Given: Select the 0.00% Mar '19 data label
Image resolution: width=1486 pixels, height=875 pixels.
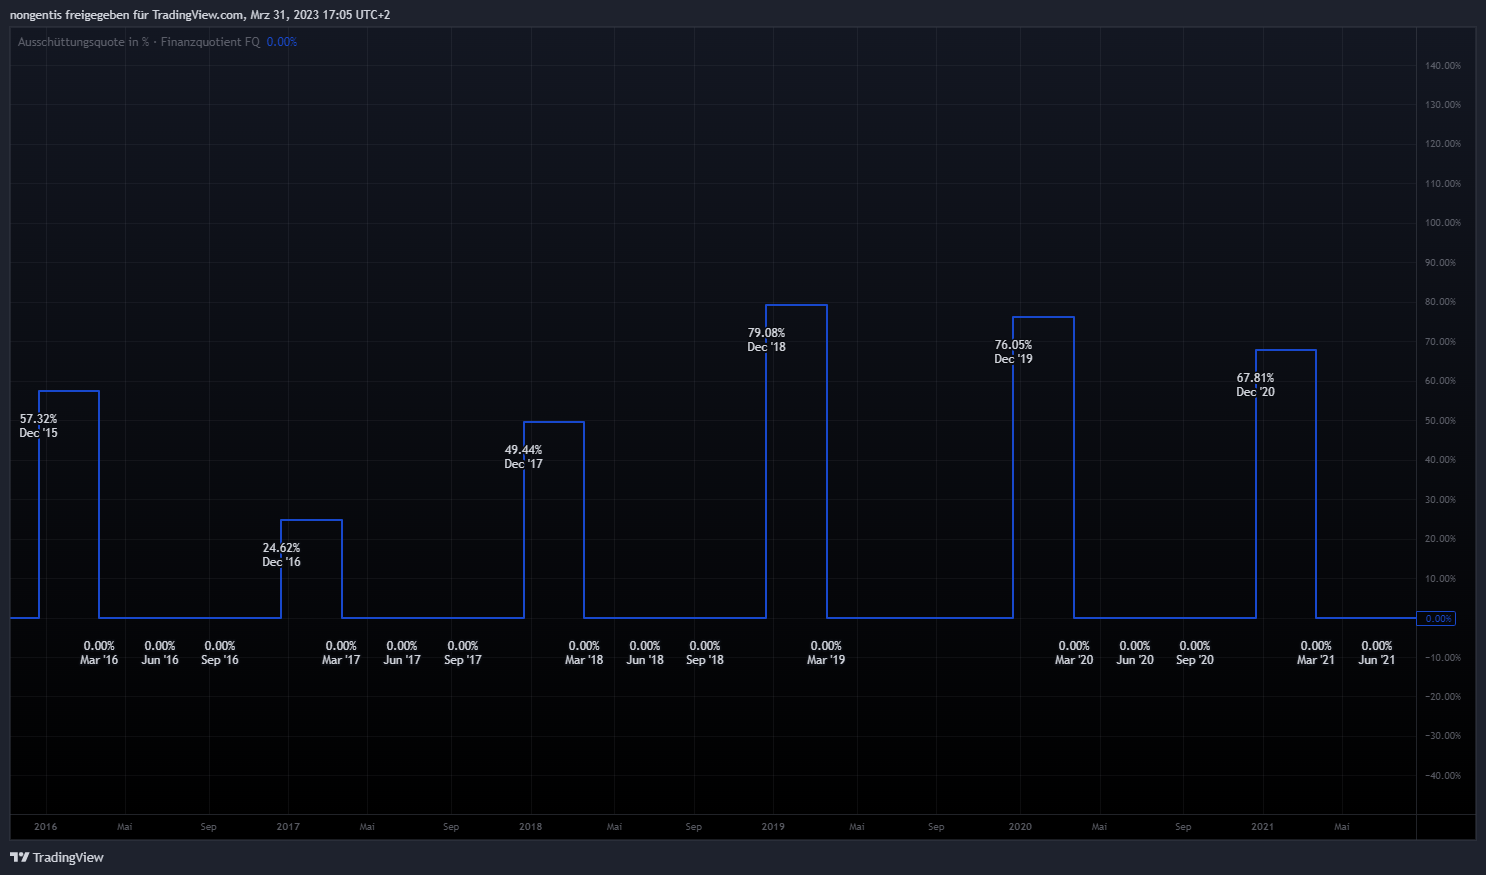Looking at the screenshot, I should pos(826,653).
